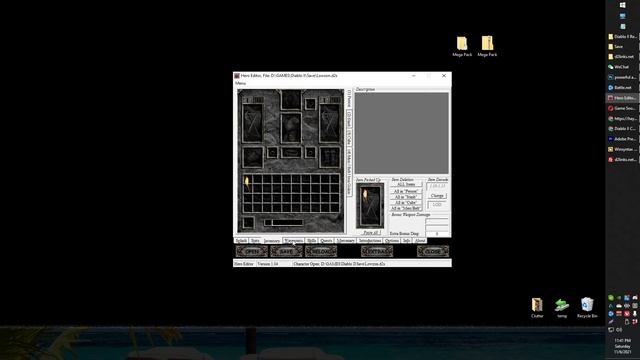
Task: Open WeChat from the taskbar
Action: pos(622,67)
